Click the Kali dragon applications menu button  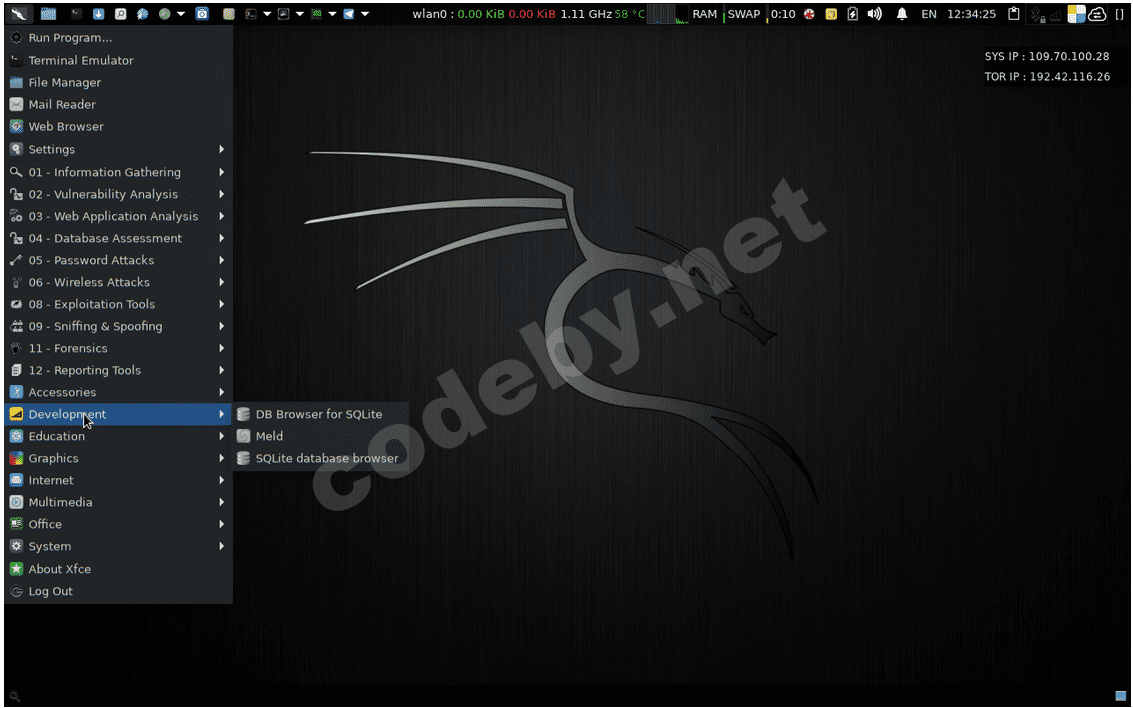coord(20,14)
